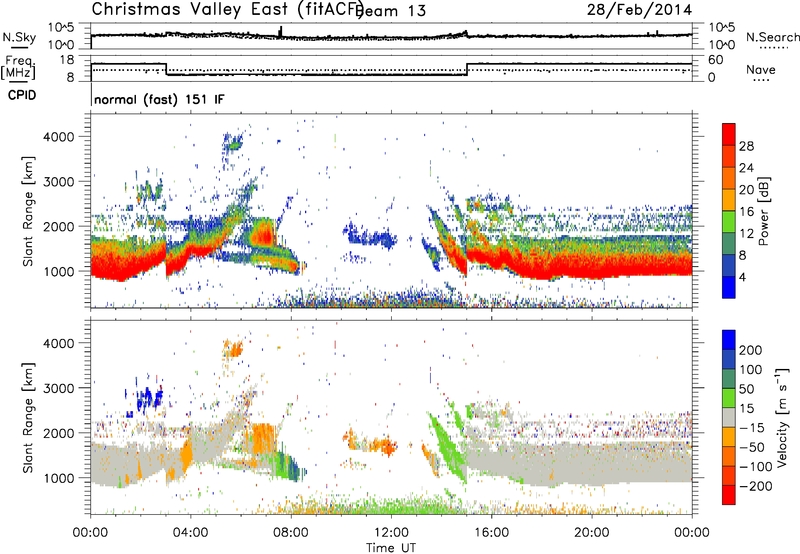This screenshot has width=800, height=554.
Task: Click the '60' tick on the Nave axis
Action: point(716,60)
